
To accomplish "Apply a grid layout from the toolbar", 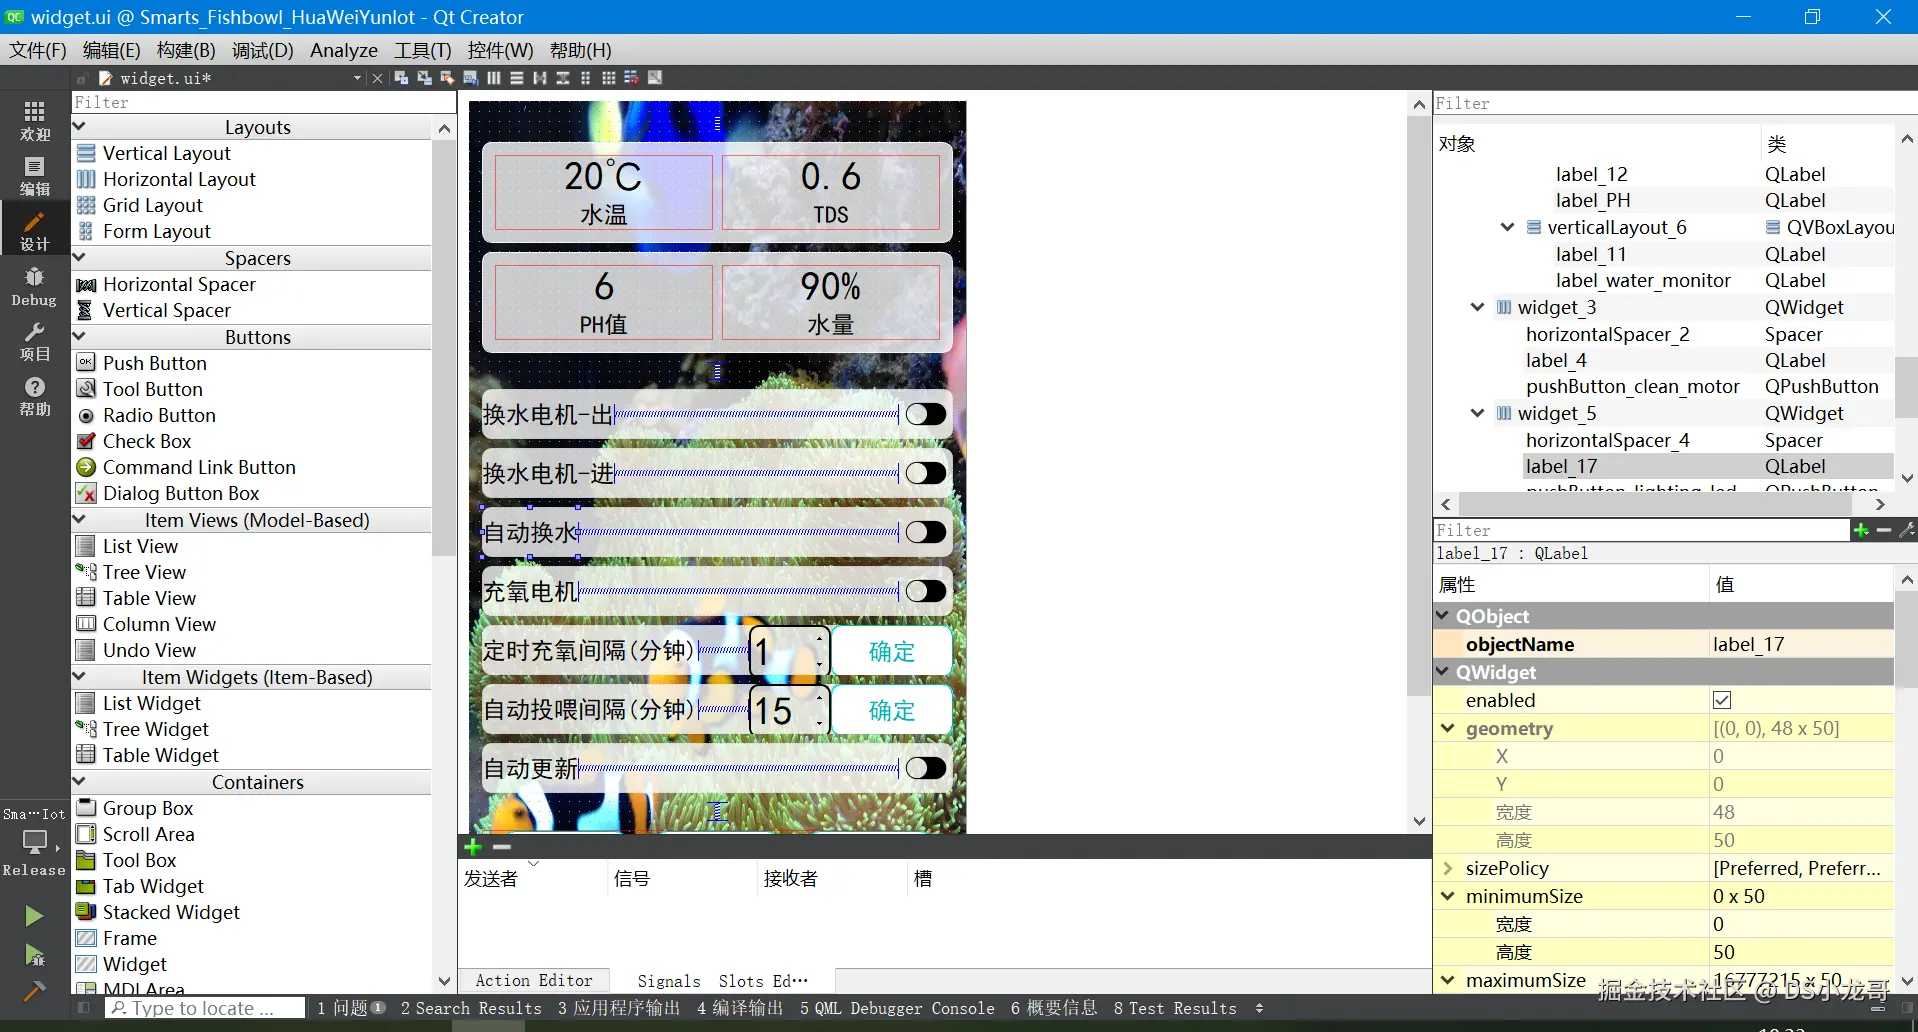I will [610, 78].
